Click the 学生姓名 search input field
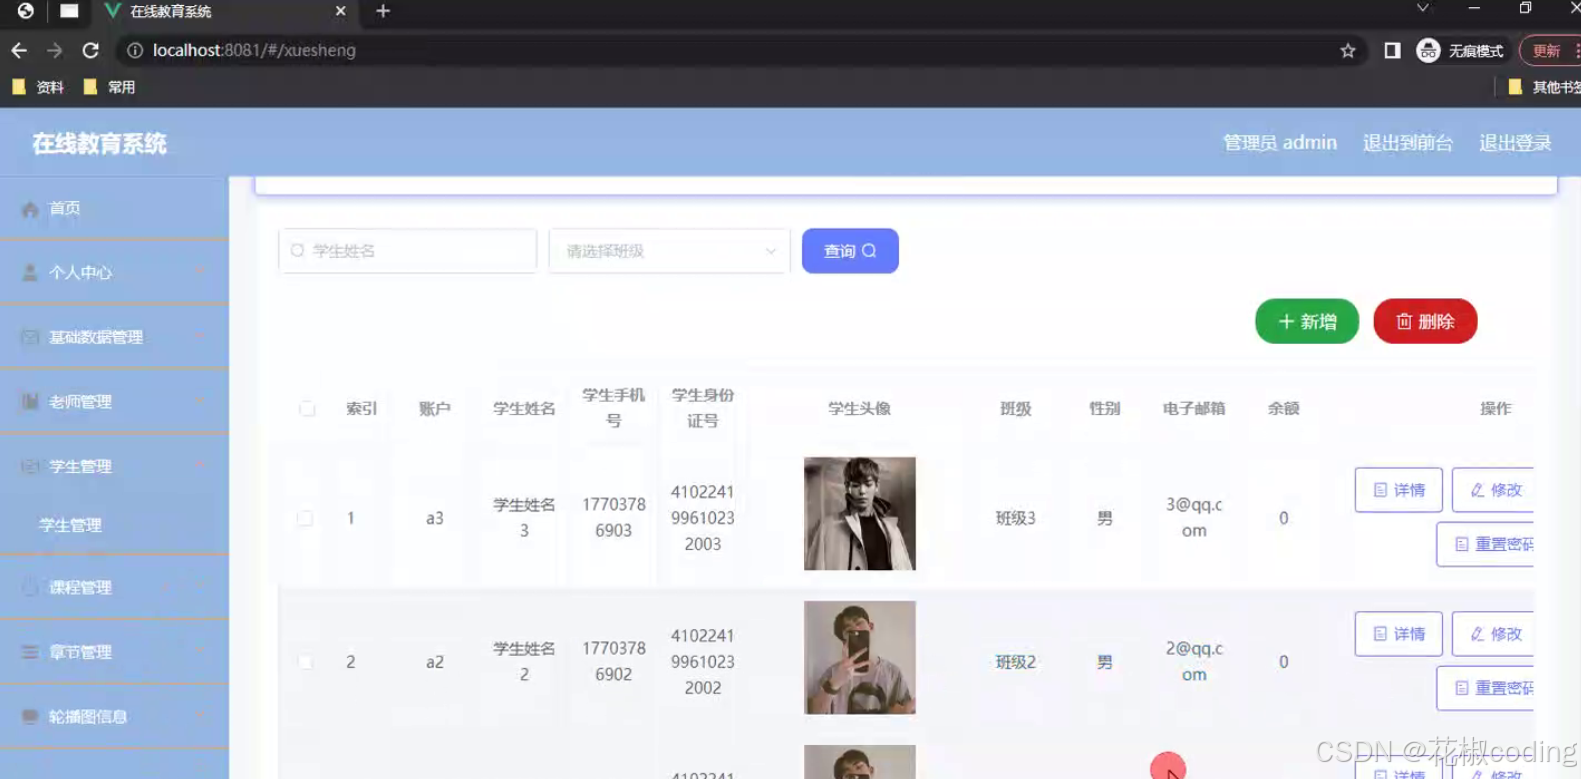Viewport: 1581px width, 779px height. click(x=408, y=251)
